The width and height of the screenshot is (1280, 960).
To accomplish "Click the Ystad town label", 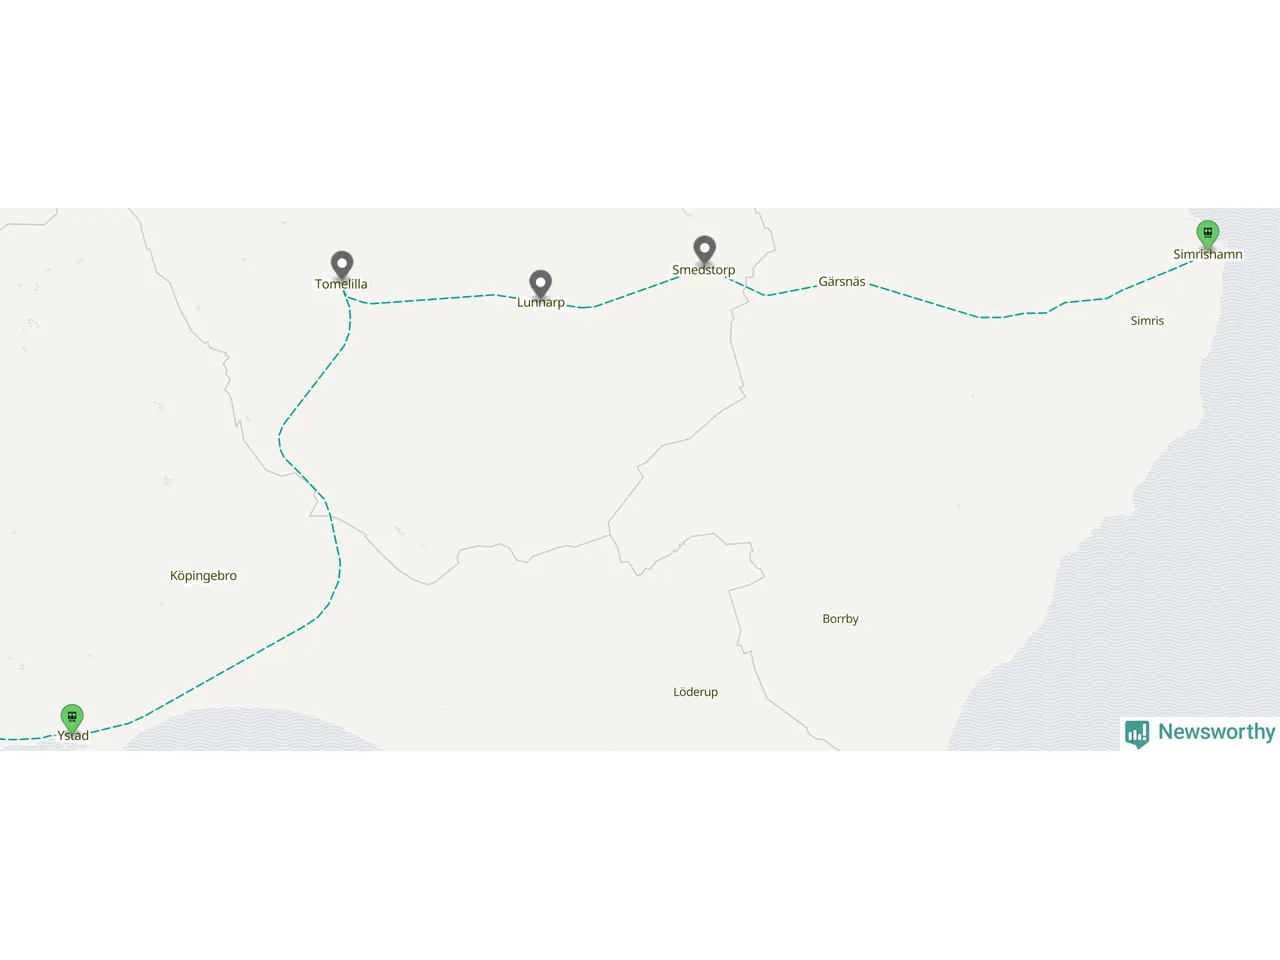I will coord(73,735).
